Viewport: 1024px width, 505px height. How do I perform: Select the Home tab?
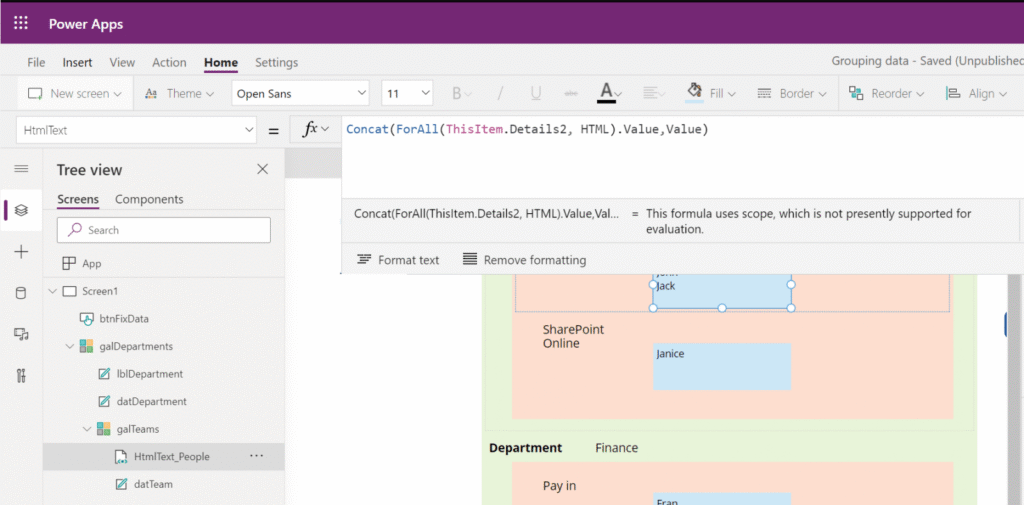(221, 63)
